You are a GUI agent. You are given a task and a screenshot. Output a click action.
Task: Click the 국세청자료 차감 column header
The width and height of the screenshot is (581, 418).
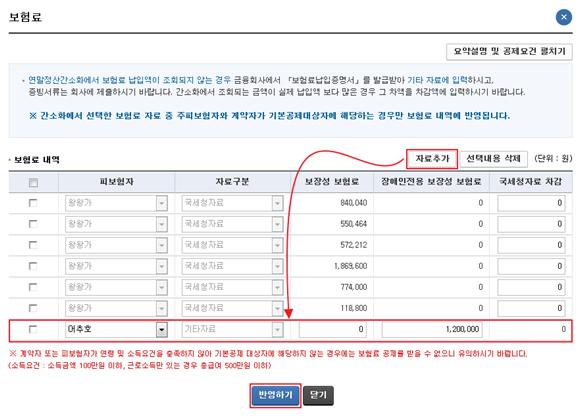531,182
